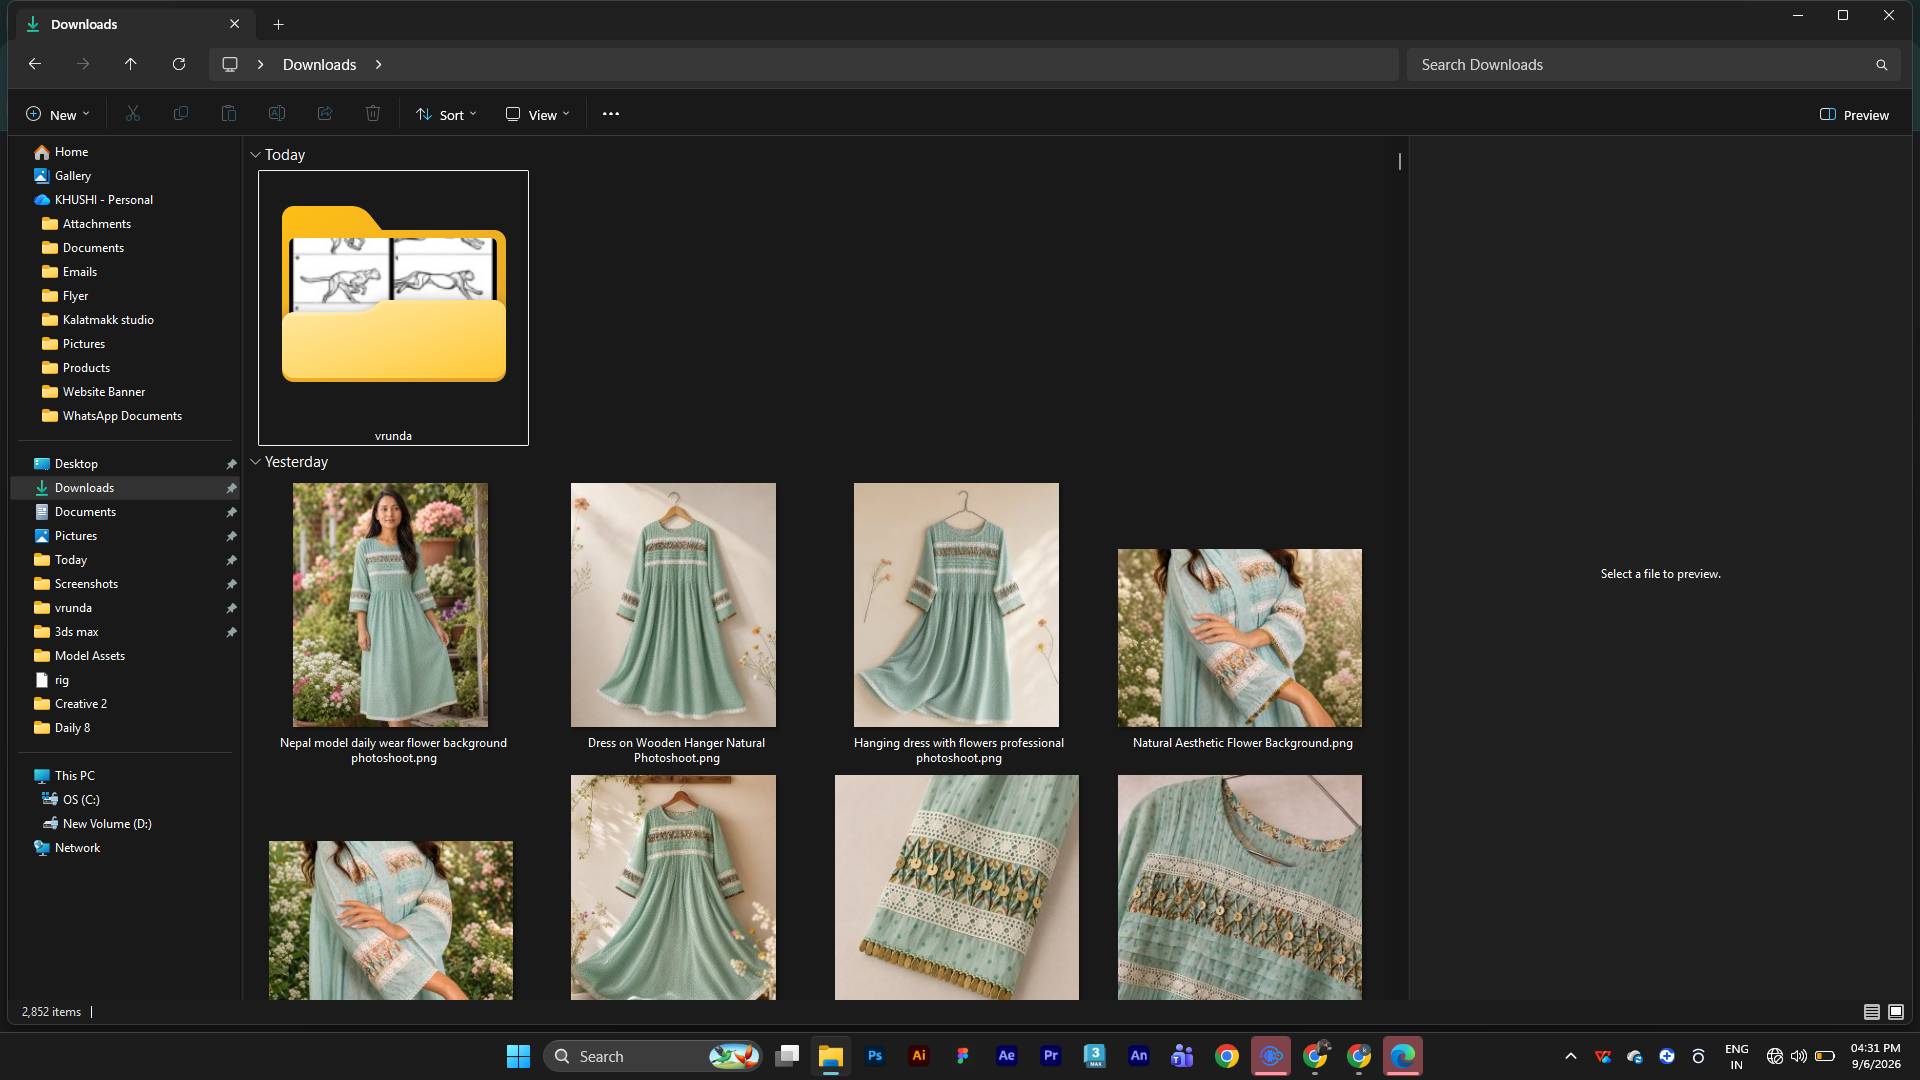Open the View dropdown
Screen dimensions: 1920x1080
(538, 115)
